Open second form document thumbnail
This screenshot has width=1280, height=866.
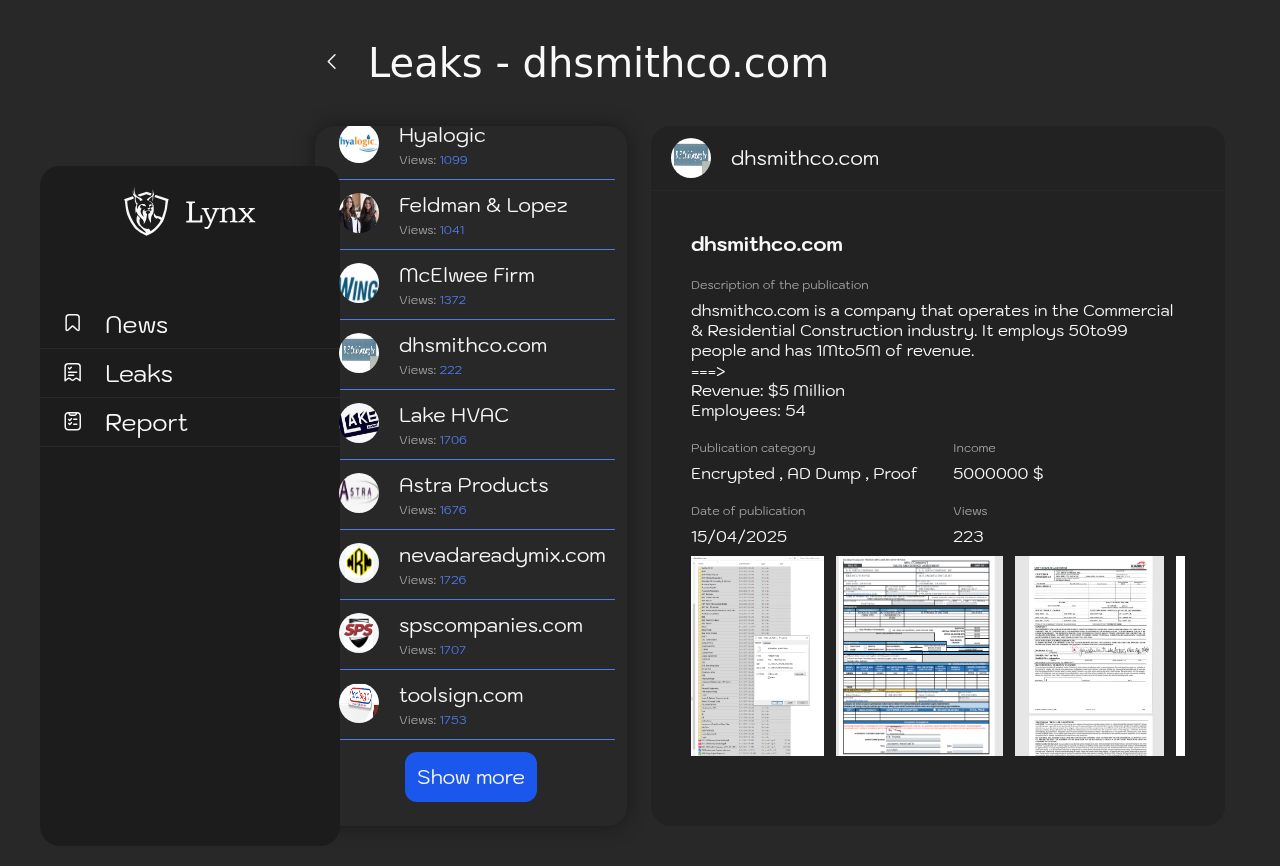pos(919,656)
